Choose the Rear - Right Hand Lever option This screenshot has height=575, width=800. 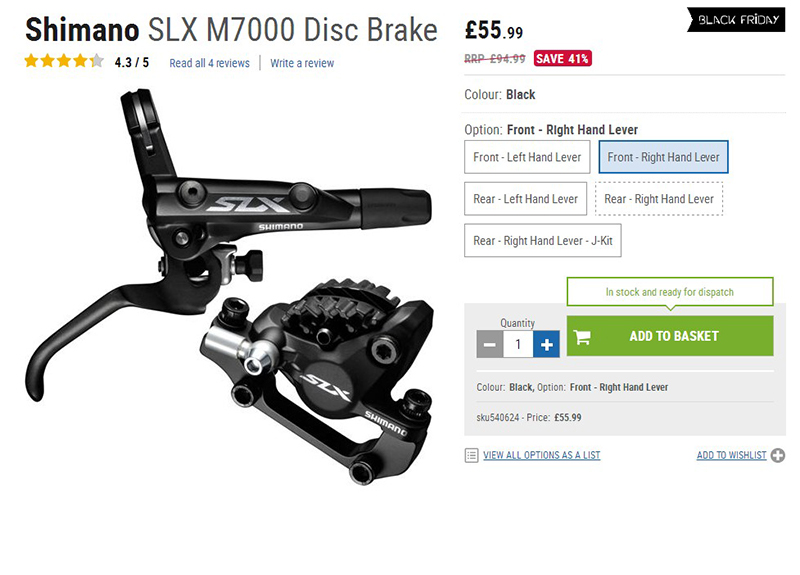(659, 199)
